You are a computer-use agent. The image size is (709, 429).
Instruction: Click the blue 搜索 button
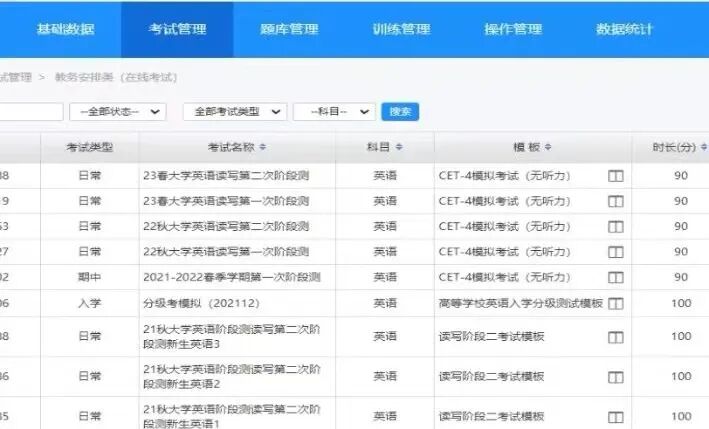[400, 112]
